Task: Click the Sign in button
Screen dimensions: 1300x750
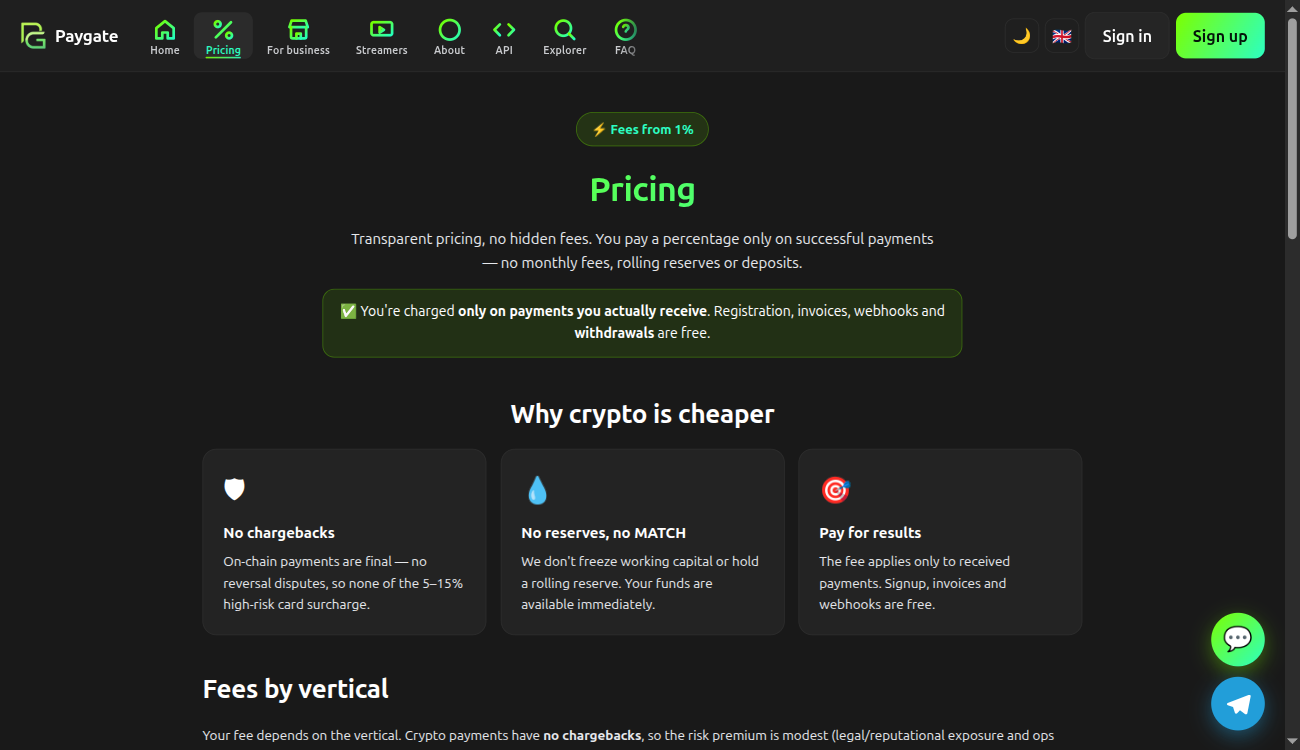Action: 1127,36
